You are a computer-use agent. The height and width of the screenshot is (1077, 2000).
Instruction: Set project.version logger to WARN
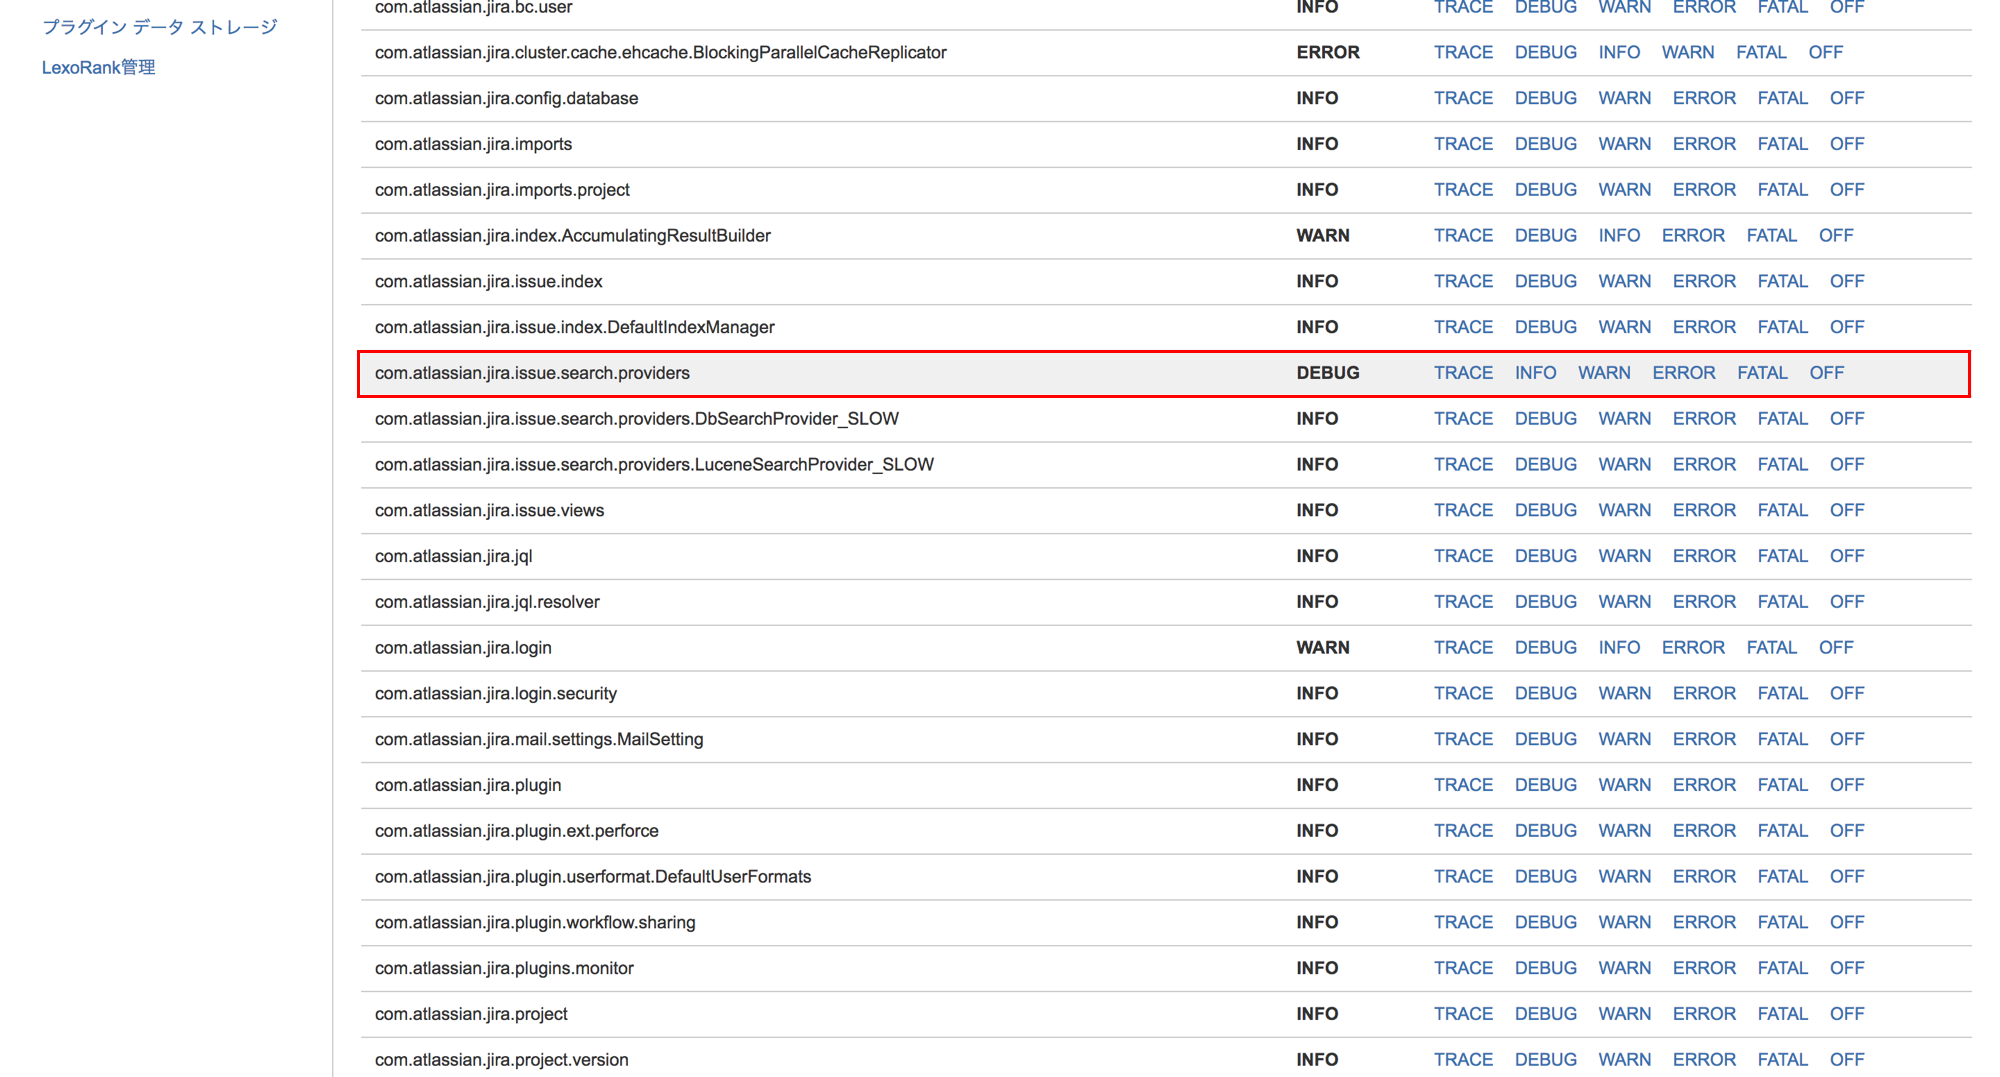[1624, 1060]
